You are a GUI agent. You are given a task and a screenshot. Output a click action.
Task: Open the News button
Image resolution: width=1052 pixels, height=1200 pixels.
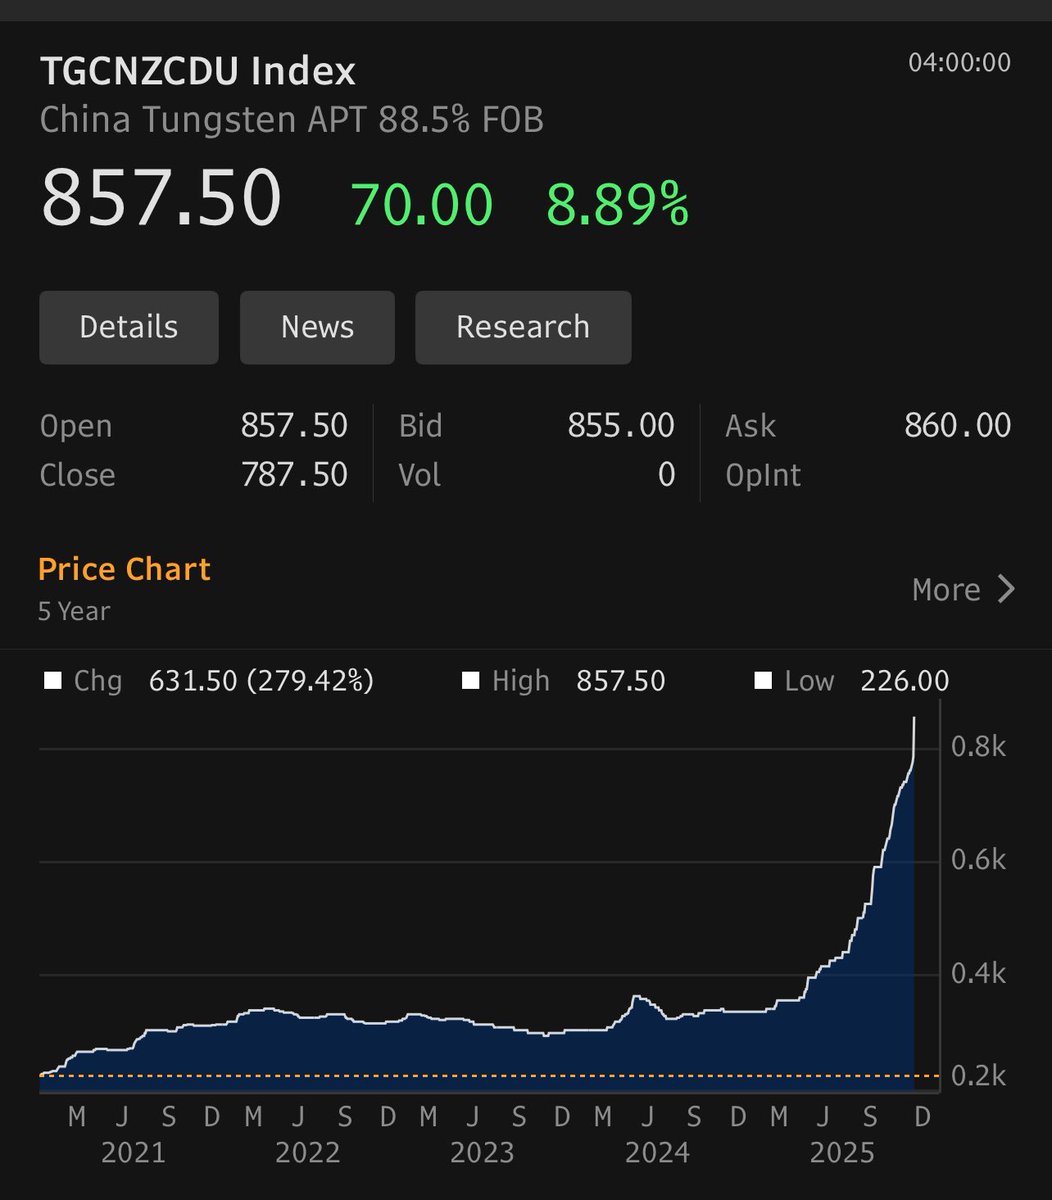(x=317, y=327)
